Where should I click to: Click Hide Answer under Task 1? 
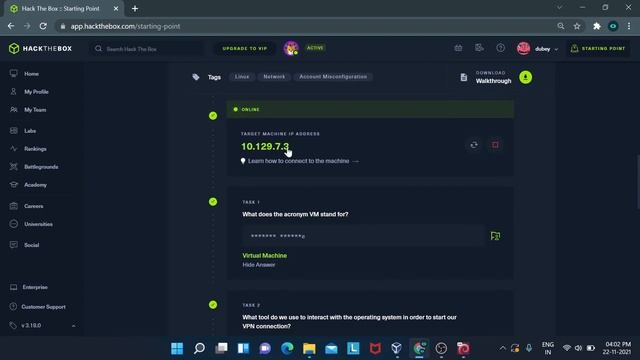[x=259, y=265]
